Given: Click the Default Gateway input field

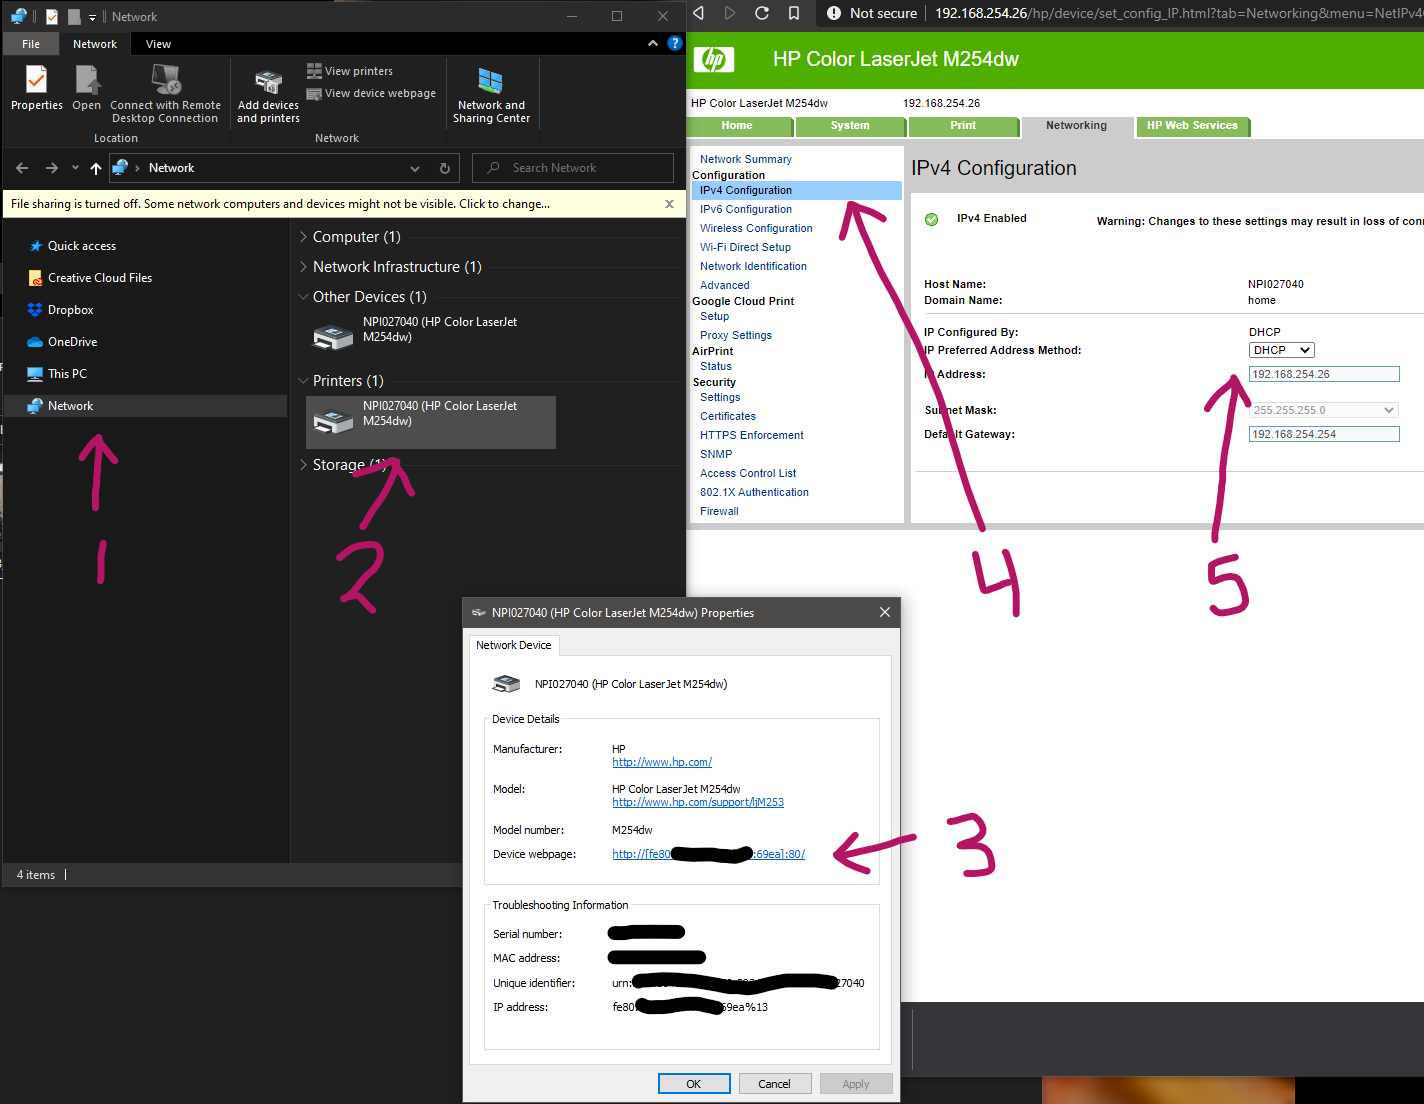Looking at the screenshot, I should coord(1324,434).
